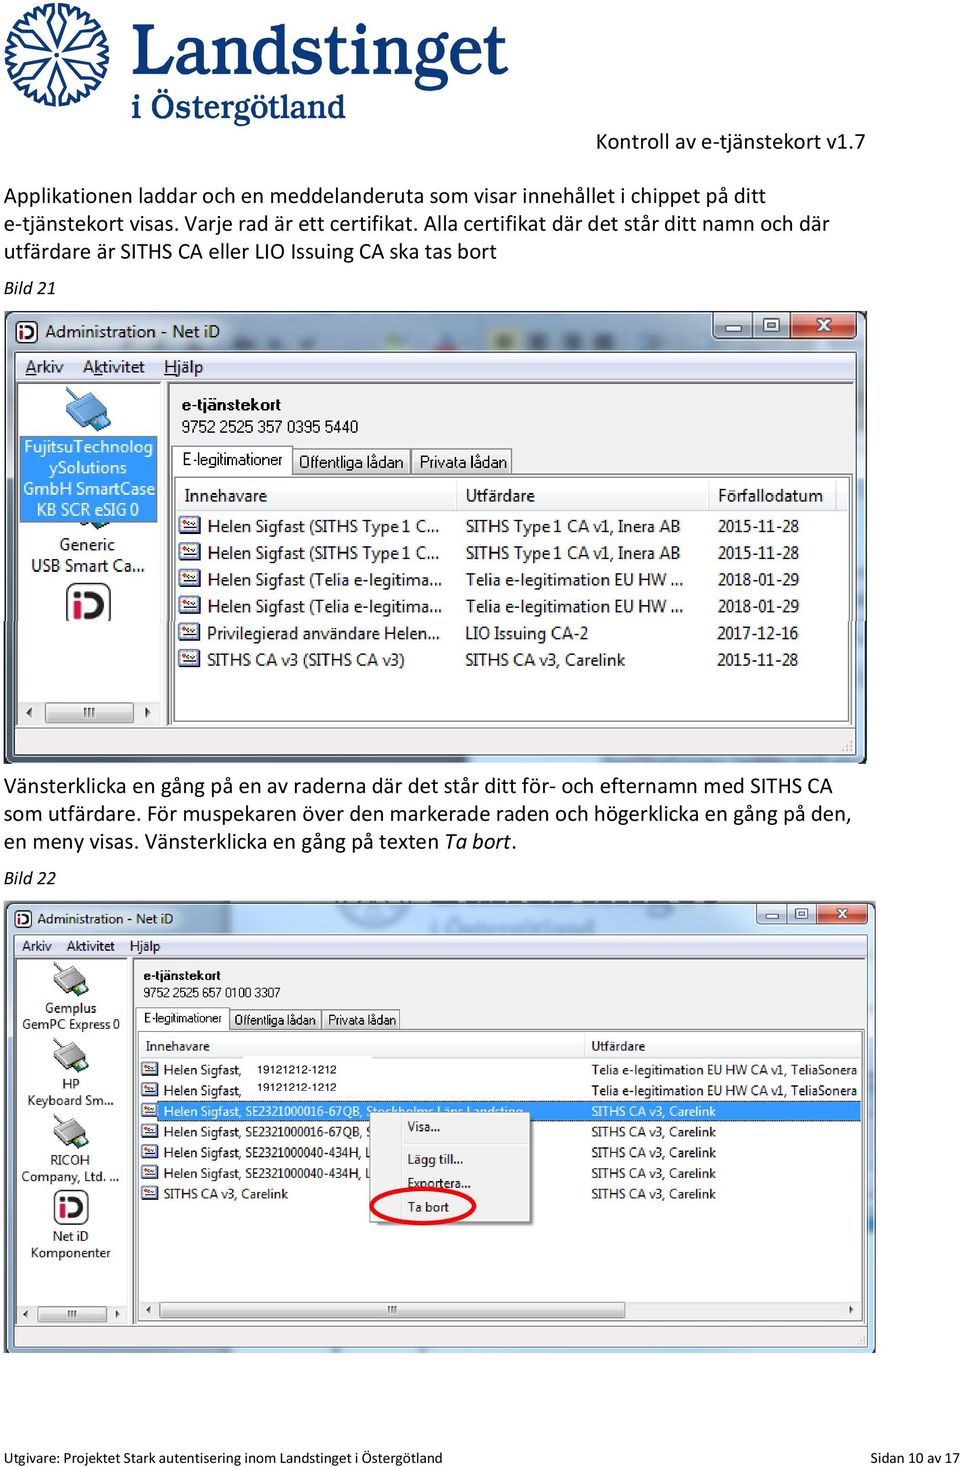Image resolution: width=960 pixels, height=1467 pixels.
Task: Click certificate icon of SITHS CA v3, Carelink row
Action: [x=150, y=1193]
